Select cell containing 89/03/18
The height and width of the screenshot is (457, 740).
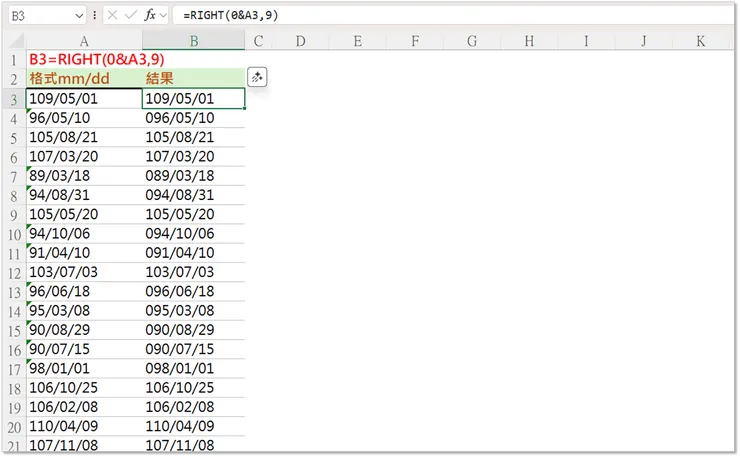(x=84, y=176)
